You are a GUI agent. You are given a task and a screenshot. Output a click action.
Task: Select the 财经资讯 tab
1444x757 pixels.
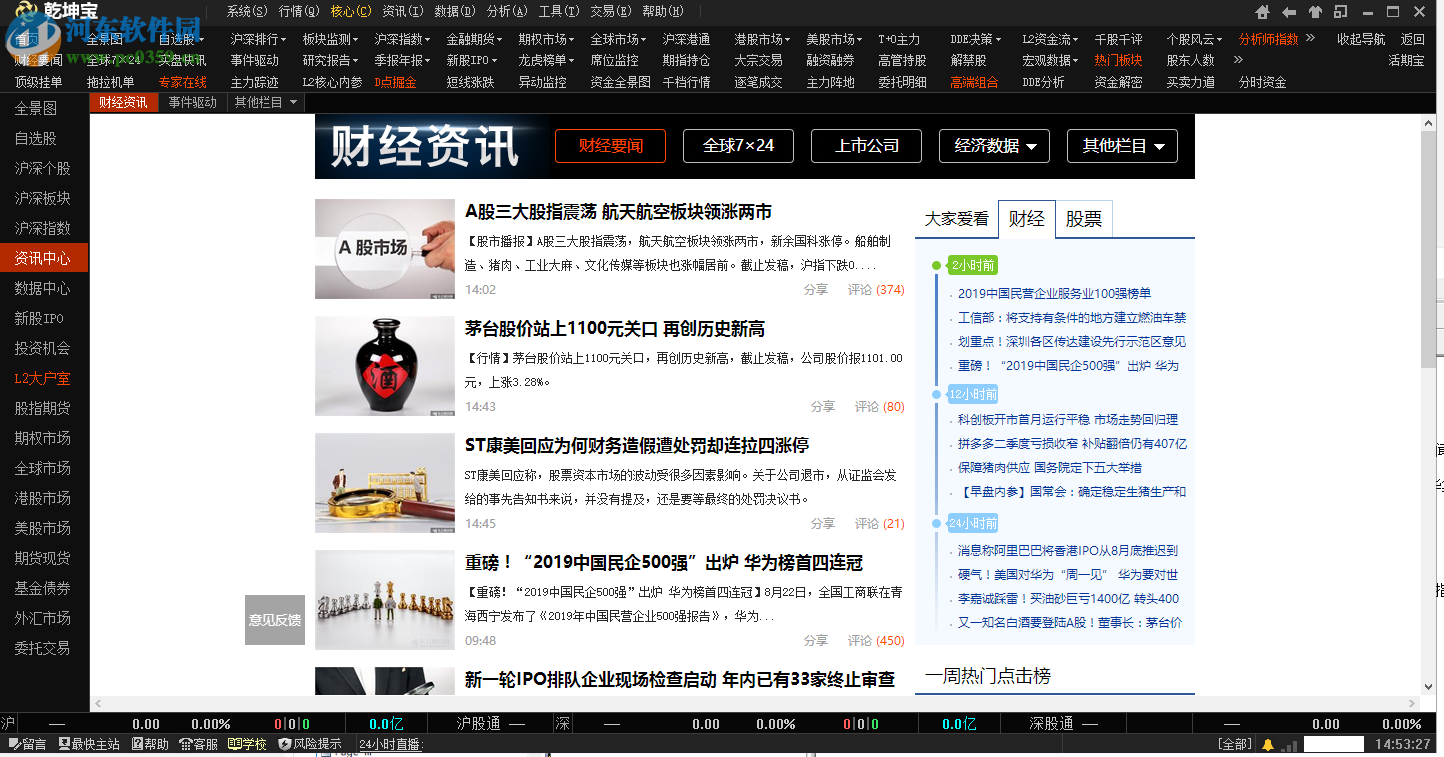123,102
